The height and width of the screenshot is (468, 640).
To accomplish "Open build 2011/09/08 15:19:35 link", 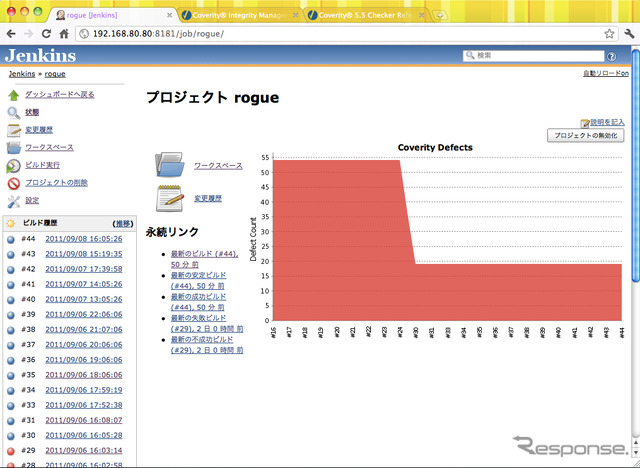I will 84,254.
